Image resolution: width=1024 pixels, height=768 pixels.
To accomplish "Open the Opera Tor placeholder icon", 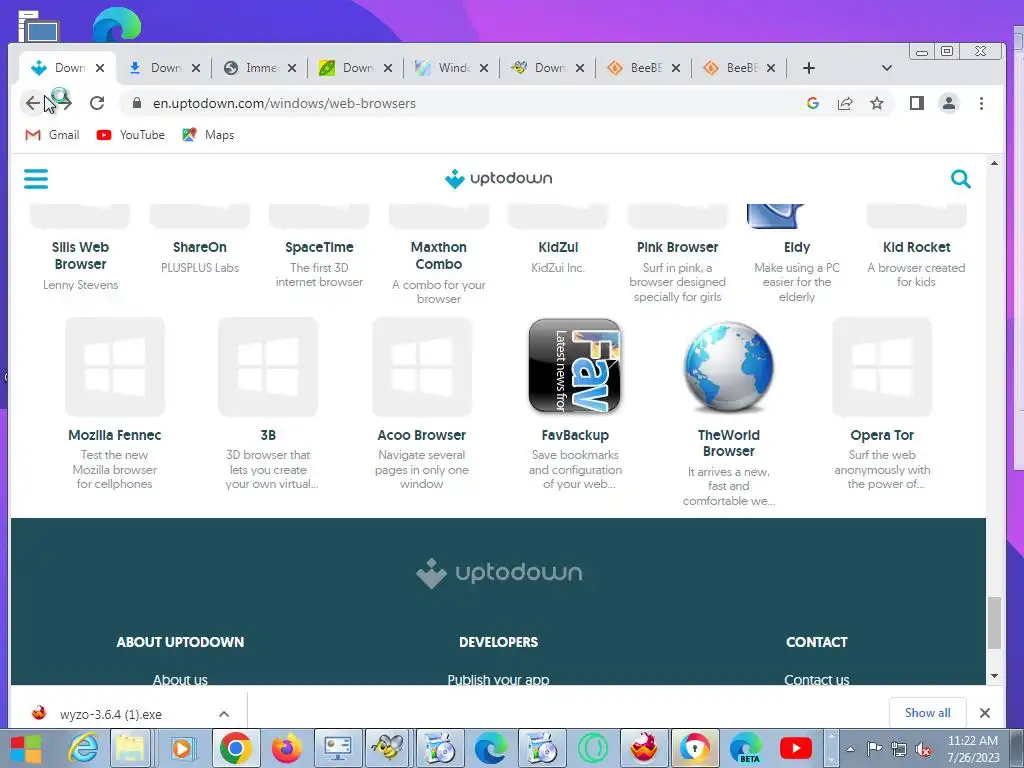I will (882, 366).
